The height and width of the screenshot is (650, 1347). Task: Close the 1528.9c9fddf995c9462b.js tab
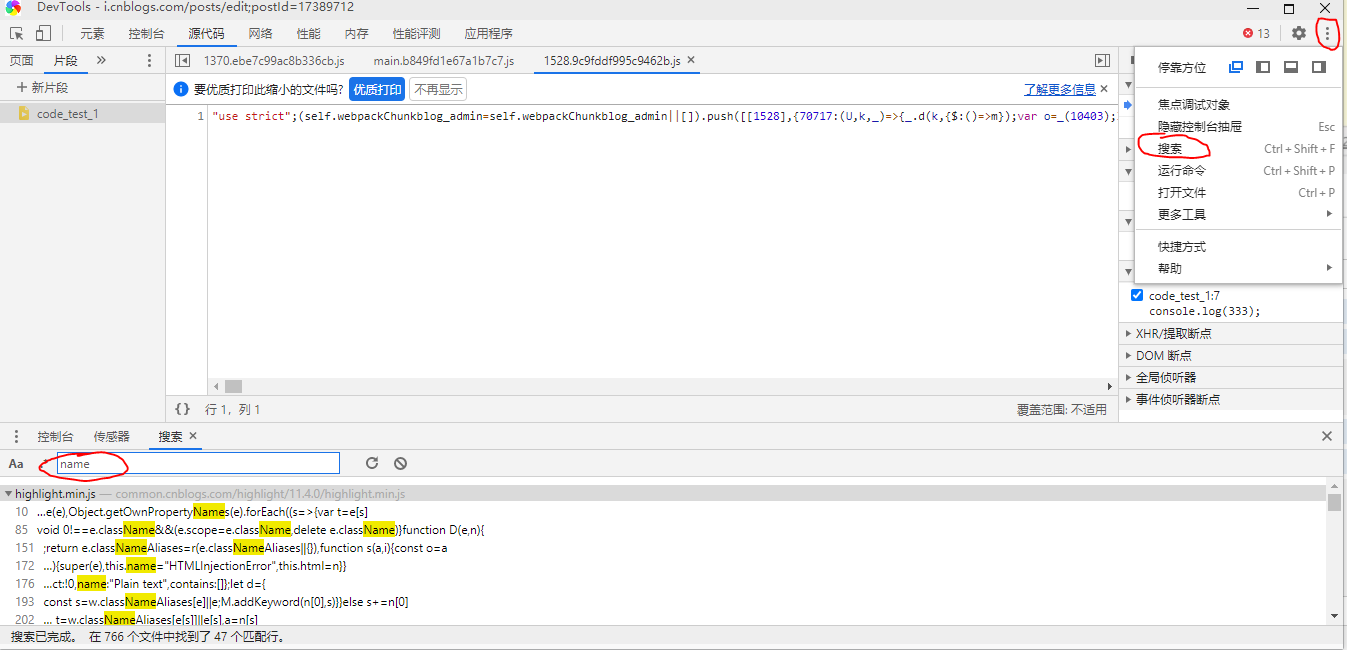pos(691,60)
